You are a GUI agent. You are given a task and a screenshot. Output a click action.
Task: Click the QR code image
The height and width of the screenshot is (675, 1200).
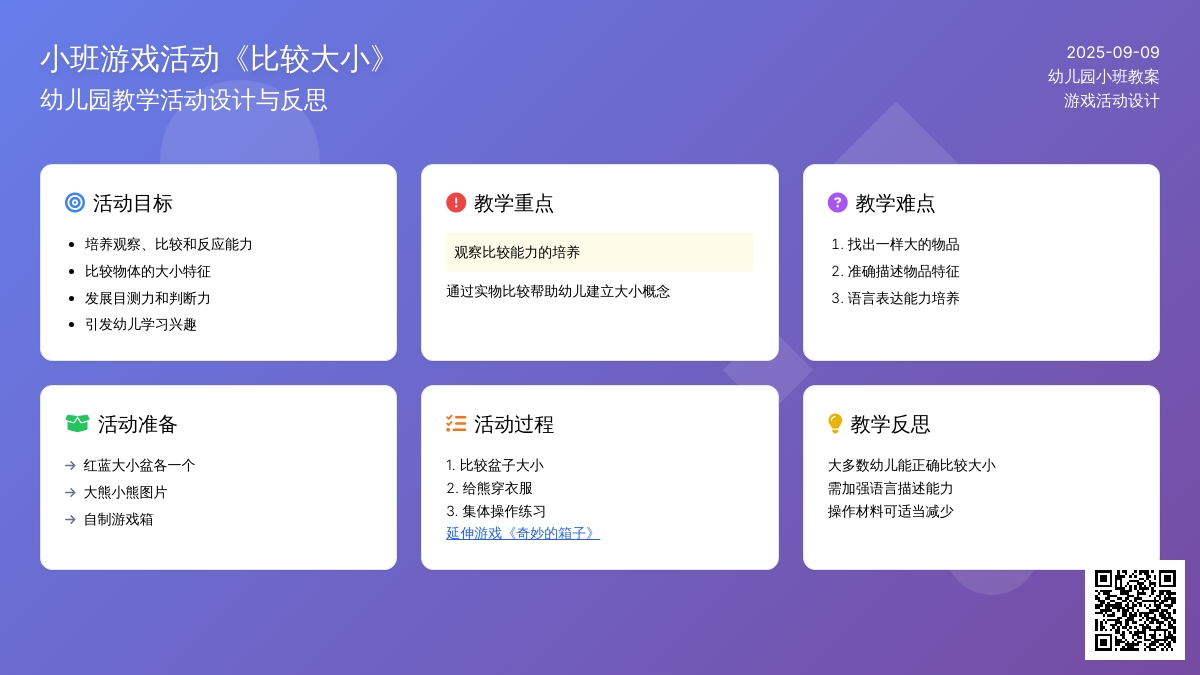(1134, 609)
